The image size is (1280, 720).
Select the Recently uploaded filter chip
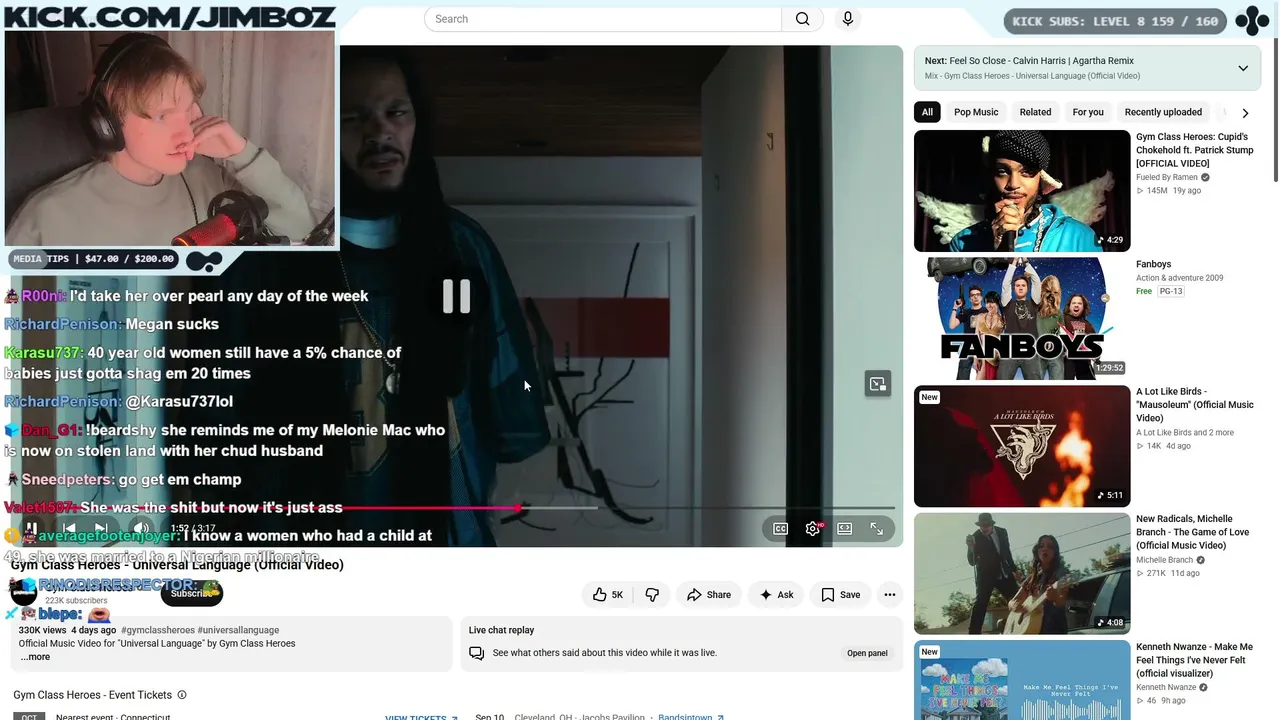click(1163, 112)
